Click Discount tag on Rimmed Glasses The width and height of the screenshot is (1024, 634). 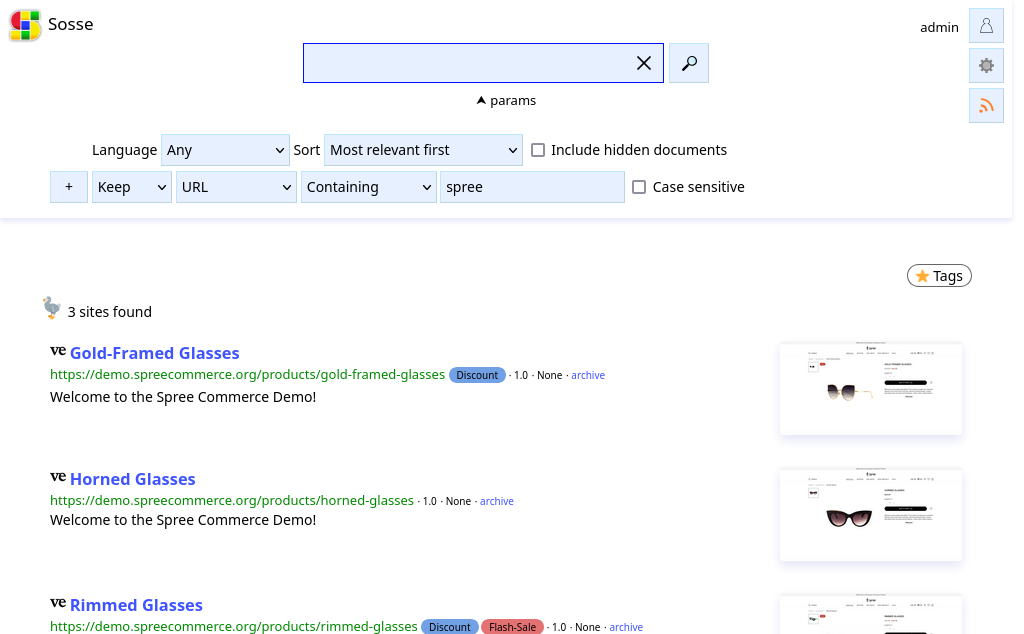pyautogui.click(x=449, y=627)
